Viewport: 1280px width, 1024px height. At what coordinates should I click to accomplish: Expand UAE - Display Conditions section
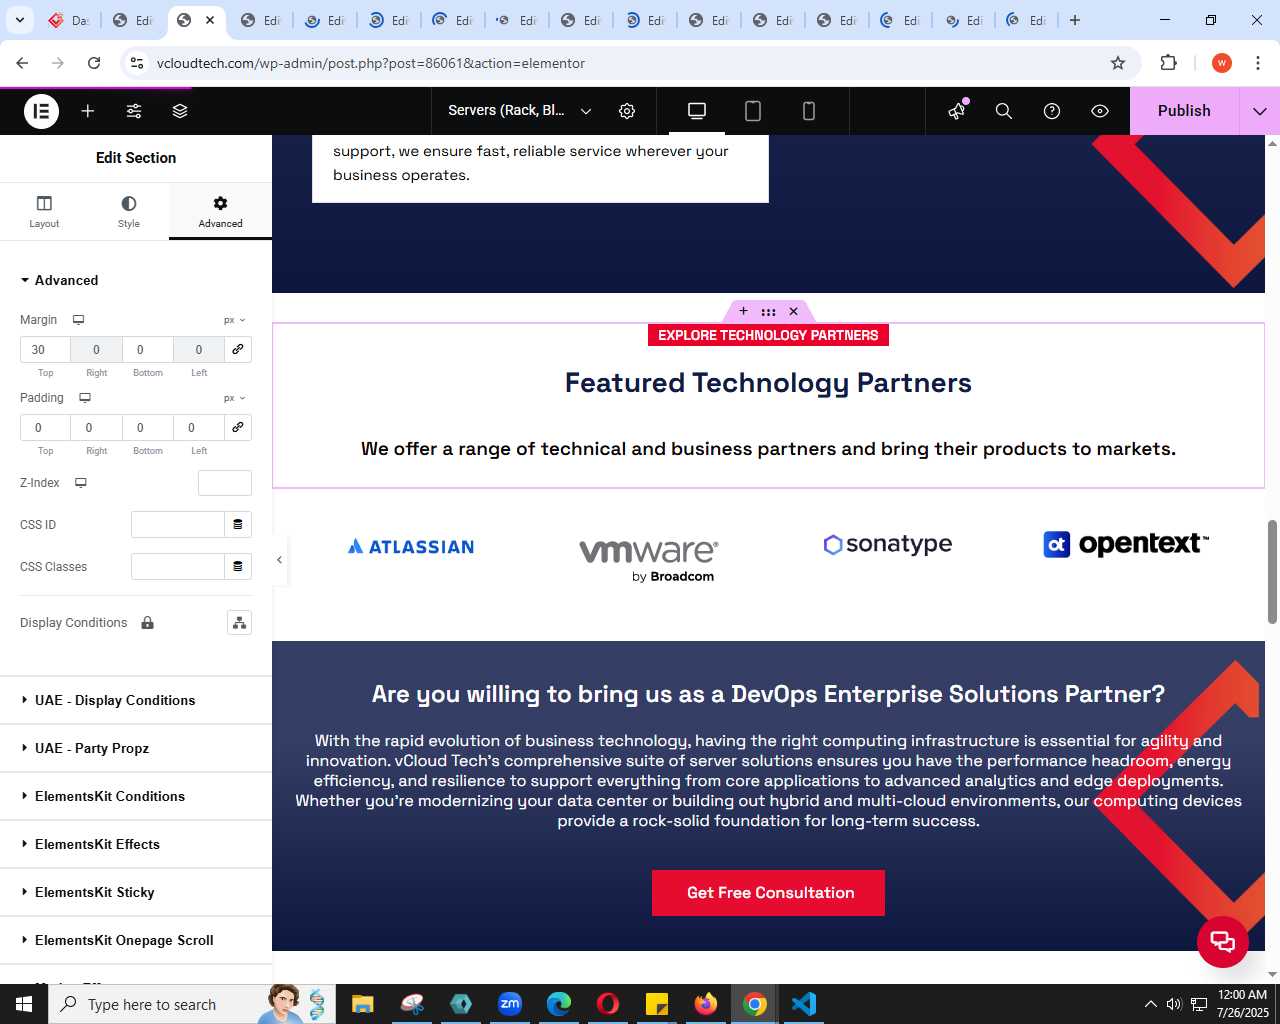(x=136, y=700)
